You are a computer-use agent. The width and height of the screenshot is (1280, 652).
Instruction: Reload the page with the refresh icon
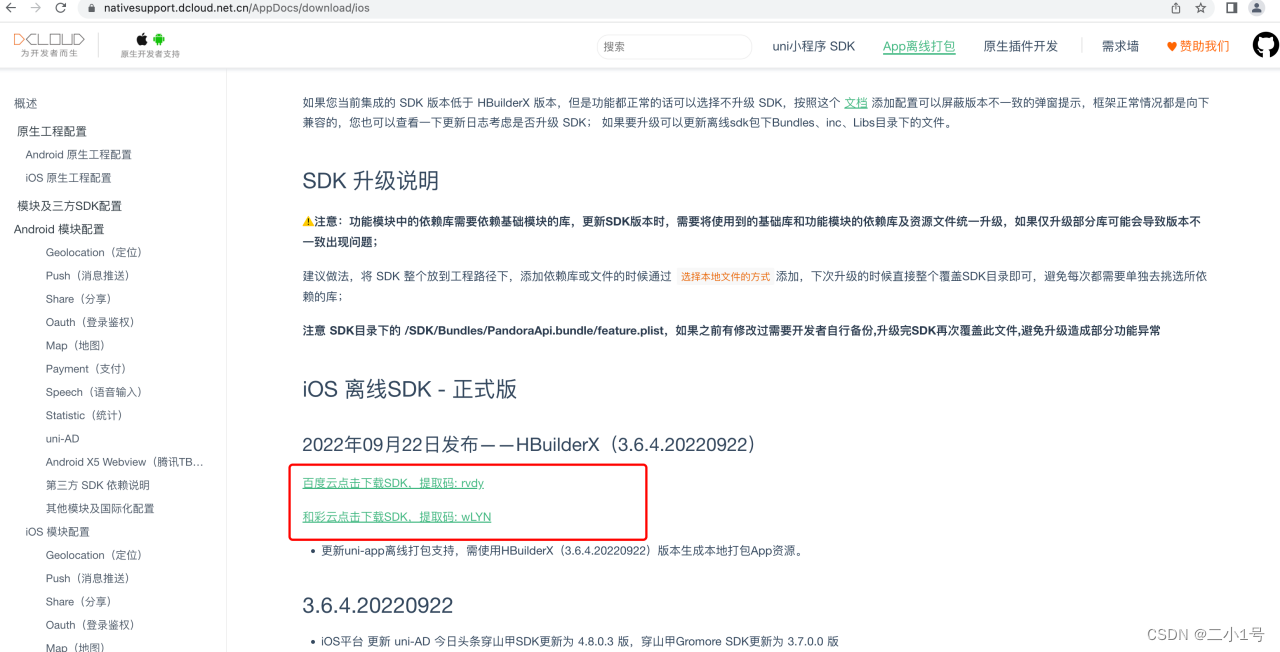61,8
